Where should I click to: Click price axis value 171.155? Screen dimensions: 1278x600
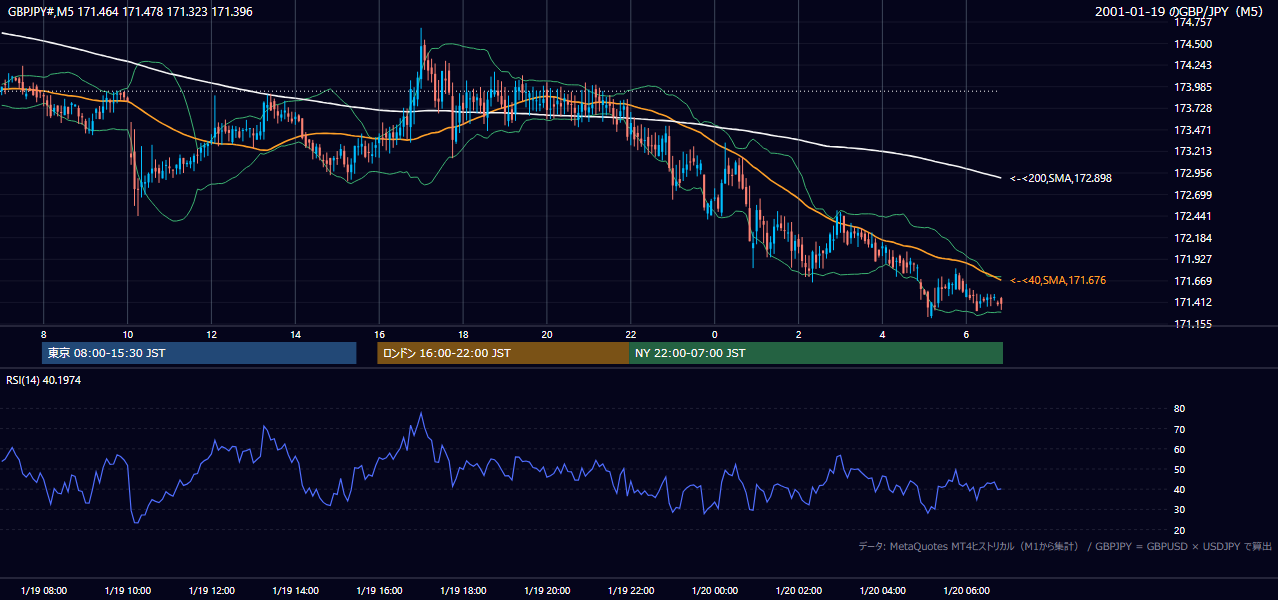click(1193, 324)
